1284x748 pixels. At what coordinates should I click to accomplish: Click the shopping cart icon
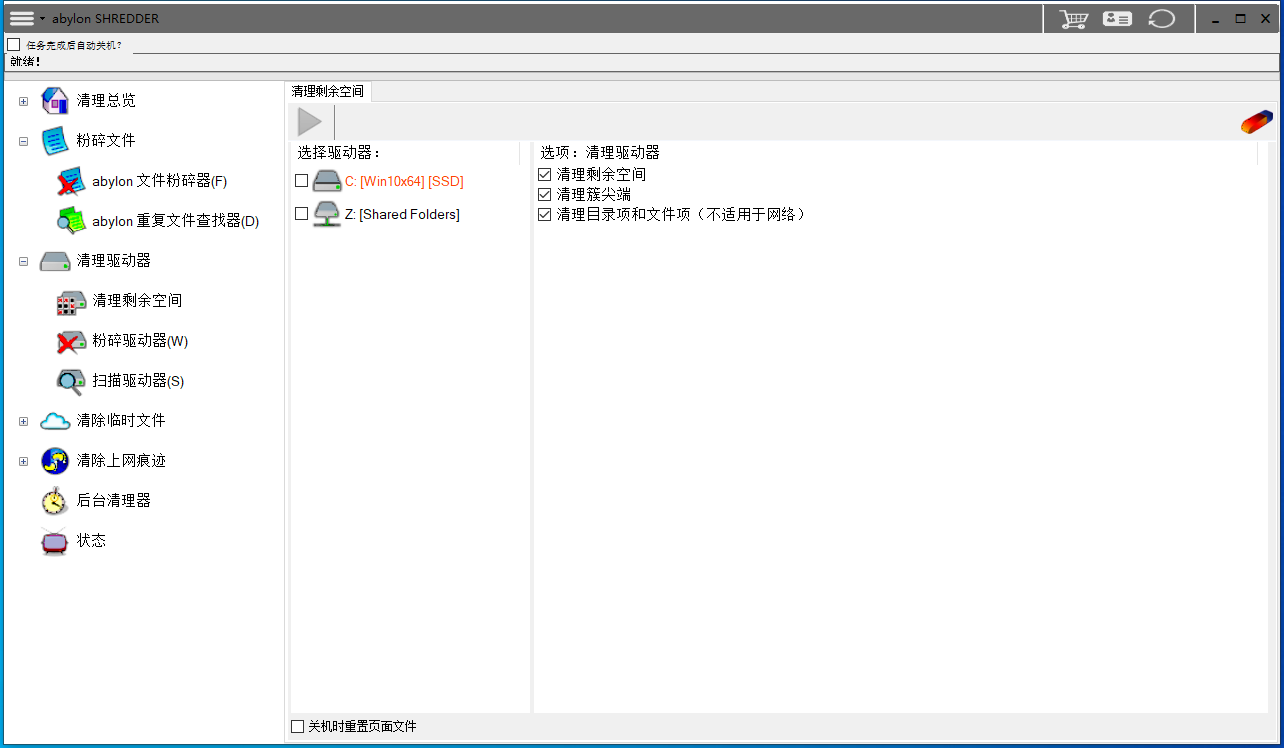1074,19
